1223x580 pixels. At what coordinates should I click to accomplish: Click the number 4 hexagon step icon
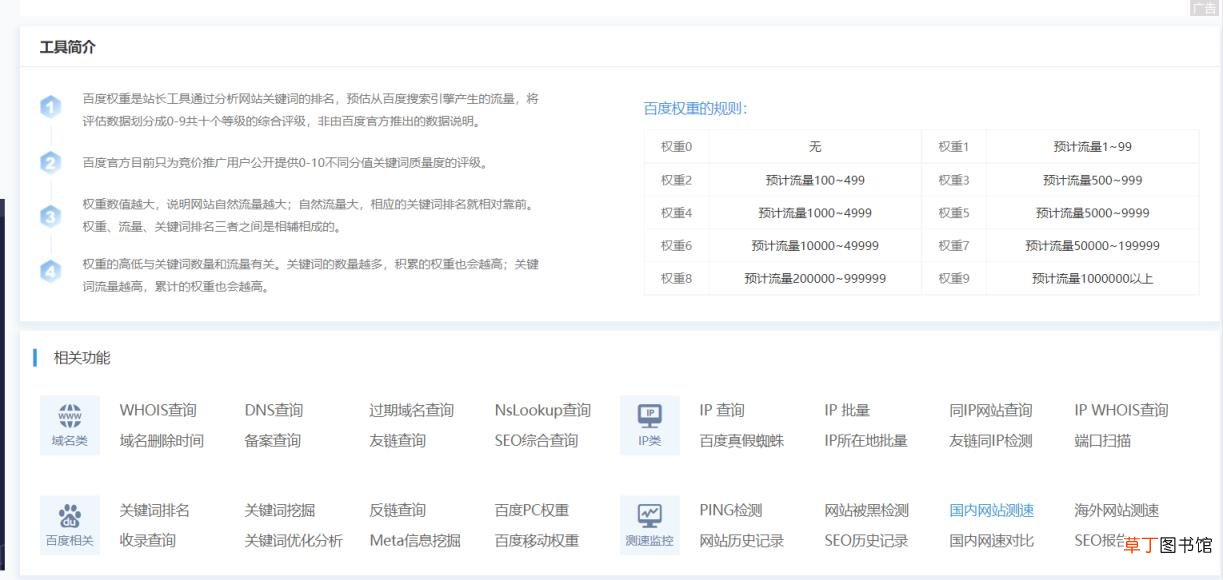pyautogui.click(x=50, y=270)
